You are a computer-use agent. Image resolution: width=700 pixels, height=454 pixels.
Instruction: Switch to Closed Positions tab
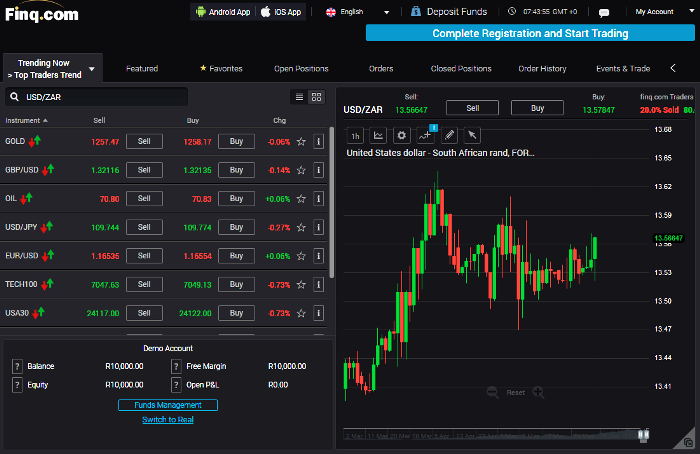461,69
